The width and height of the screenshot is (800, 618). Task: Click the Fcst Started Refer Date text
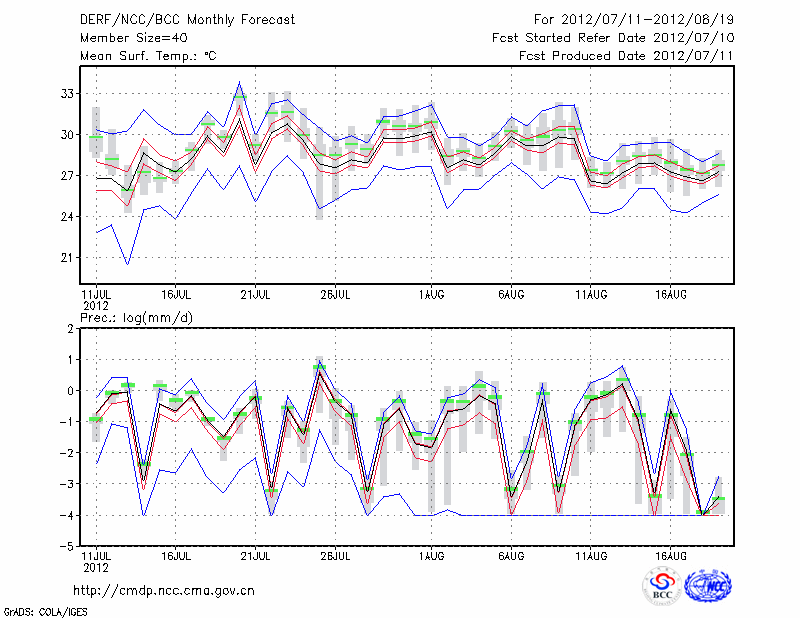612,37
